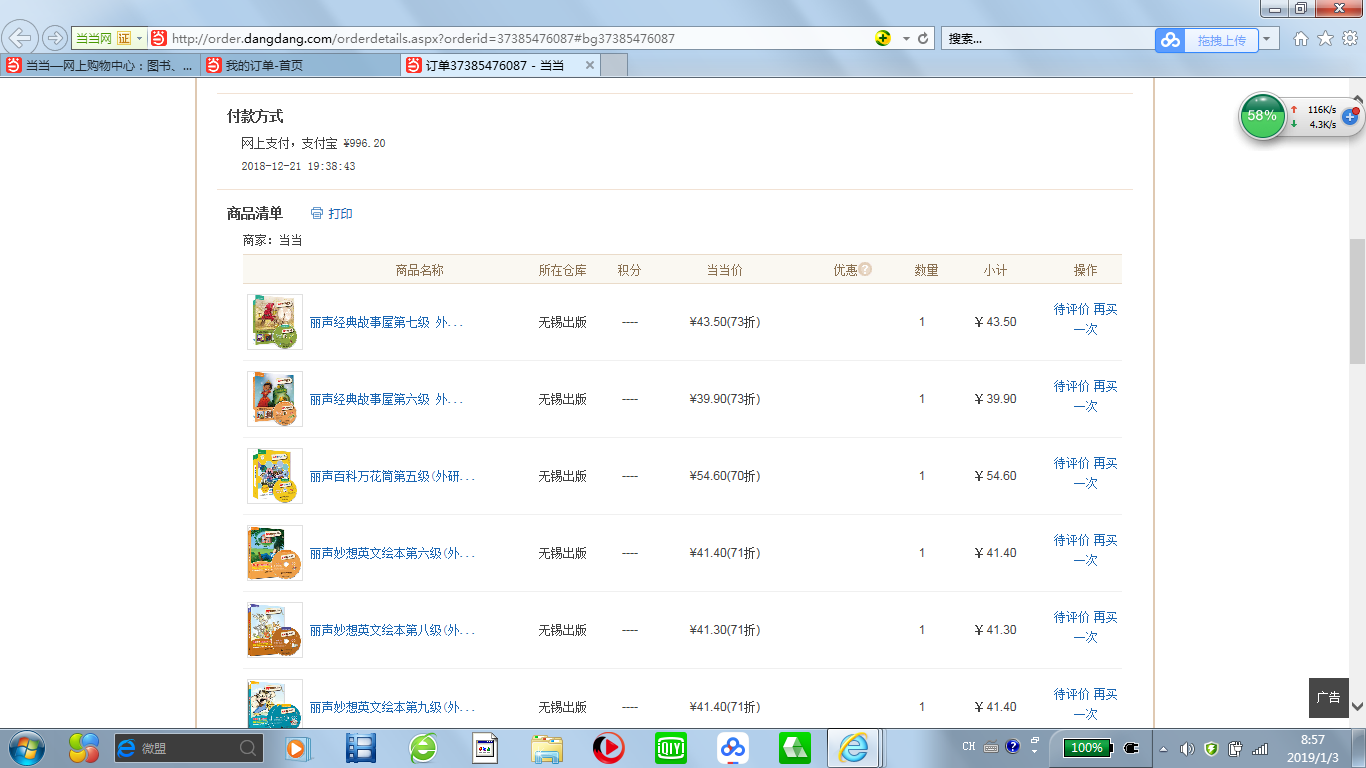Viewport: 1366px width, 768px height.
Task: Show hidden tray icons arrow
Action: (x=1163, y=748)
